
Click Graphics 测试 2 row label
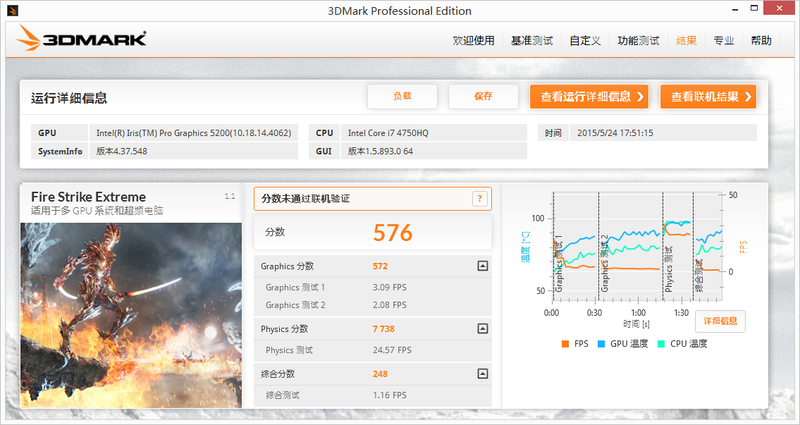click(x=295, y=305)
